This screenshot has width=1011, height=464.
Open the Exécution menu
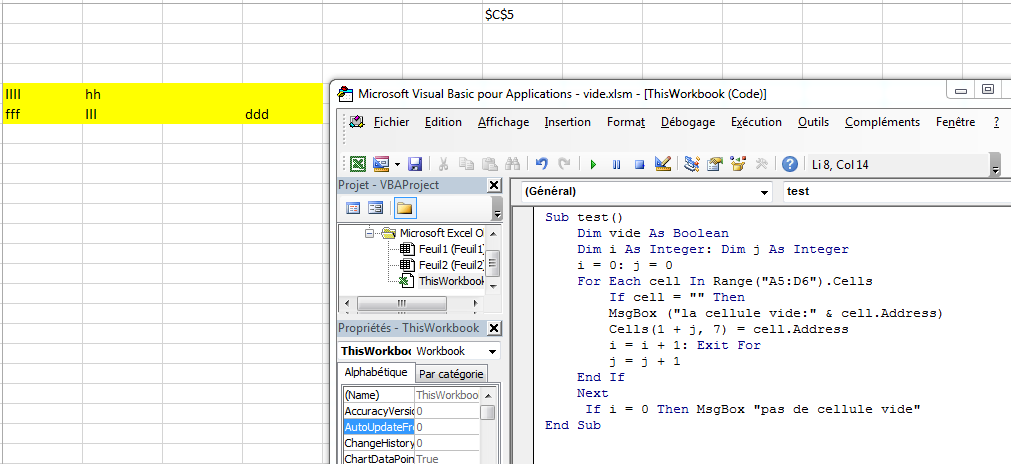pos(756,122)
